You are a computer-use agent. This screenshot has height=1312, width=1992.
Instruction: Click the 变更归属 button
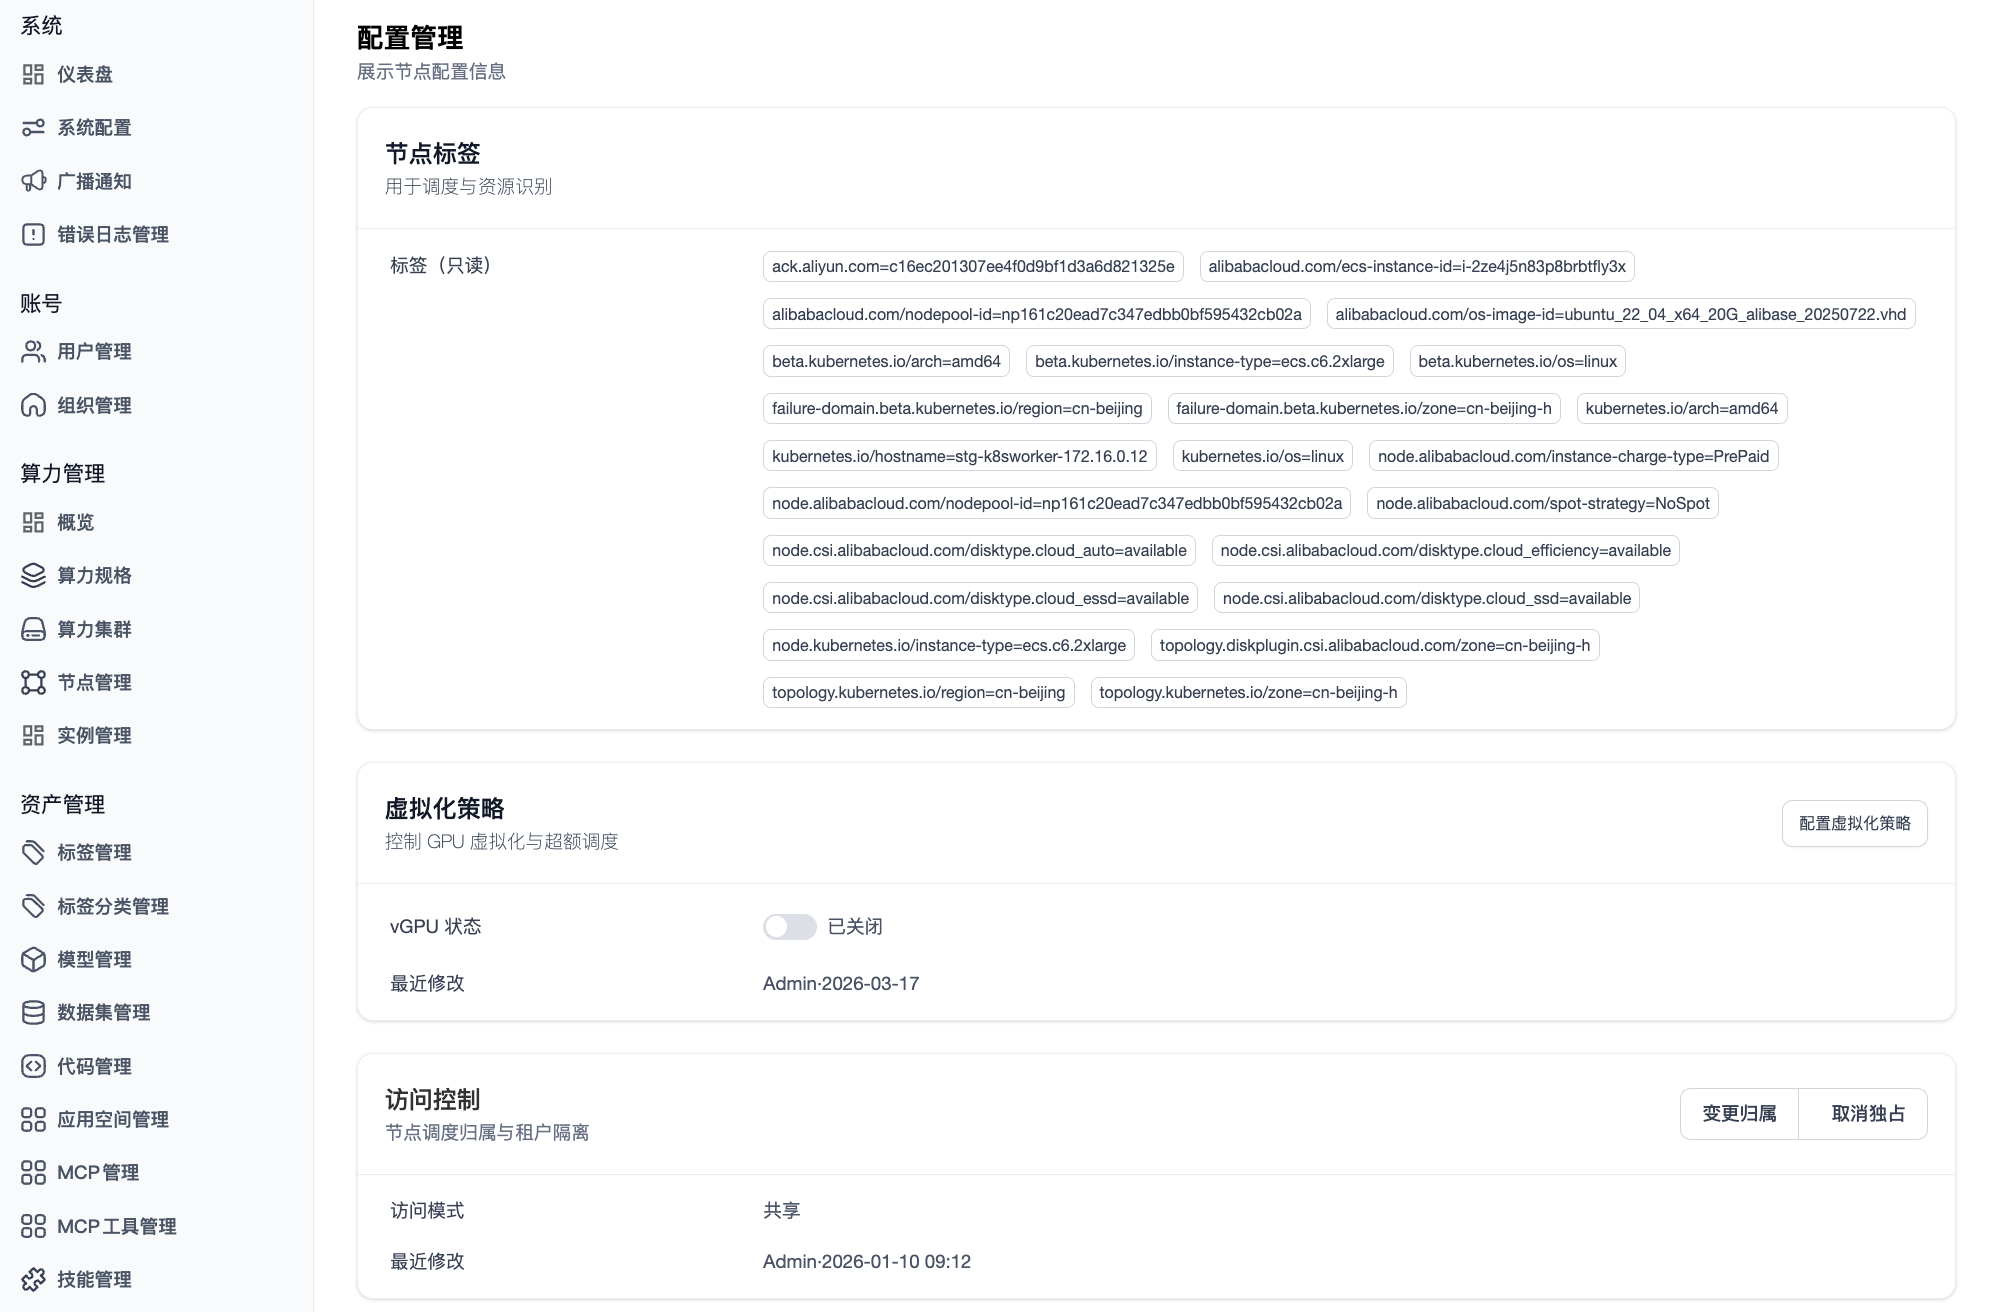(x=1739, y=1113)
